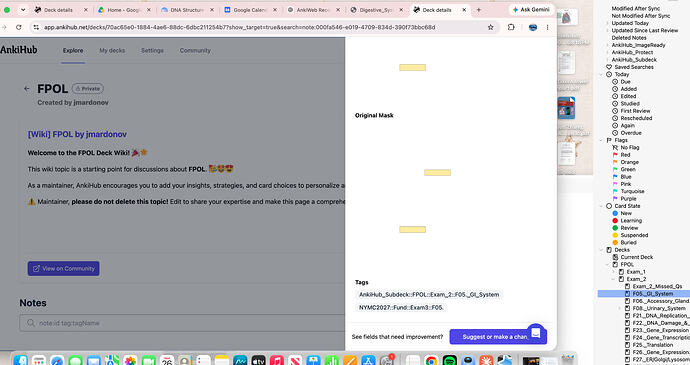Filter by Learning card state
Image resolution: width=690 pixels, height=365 pixels.
(631, 221)
